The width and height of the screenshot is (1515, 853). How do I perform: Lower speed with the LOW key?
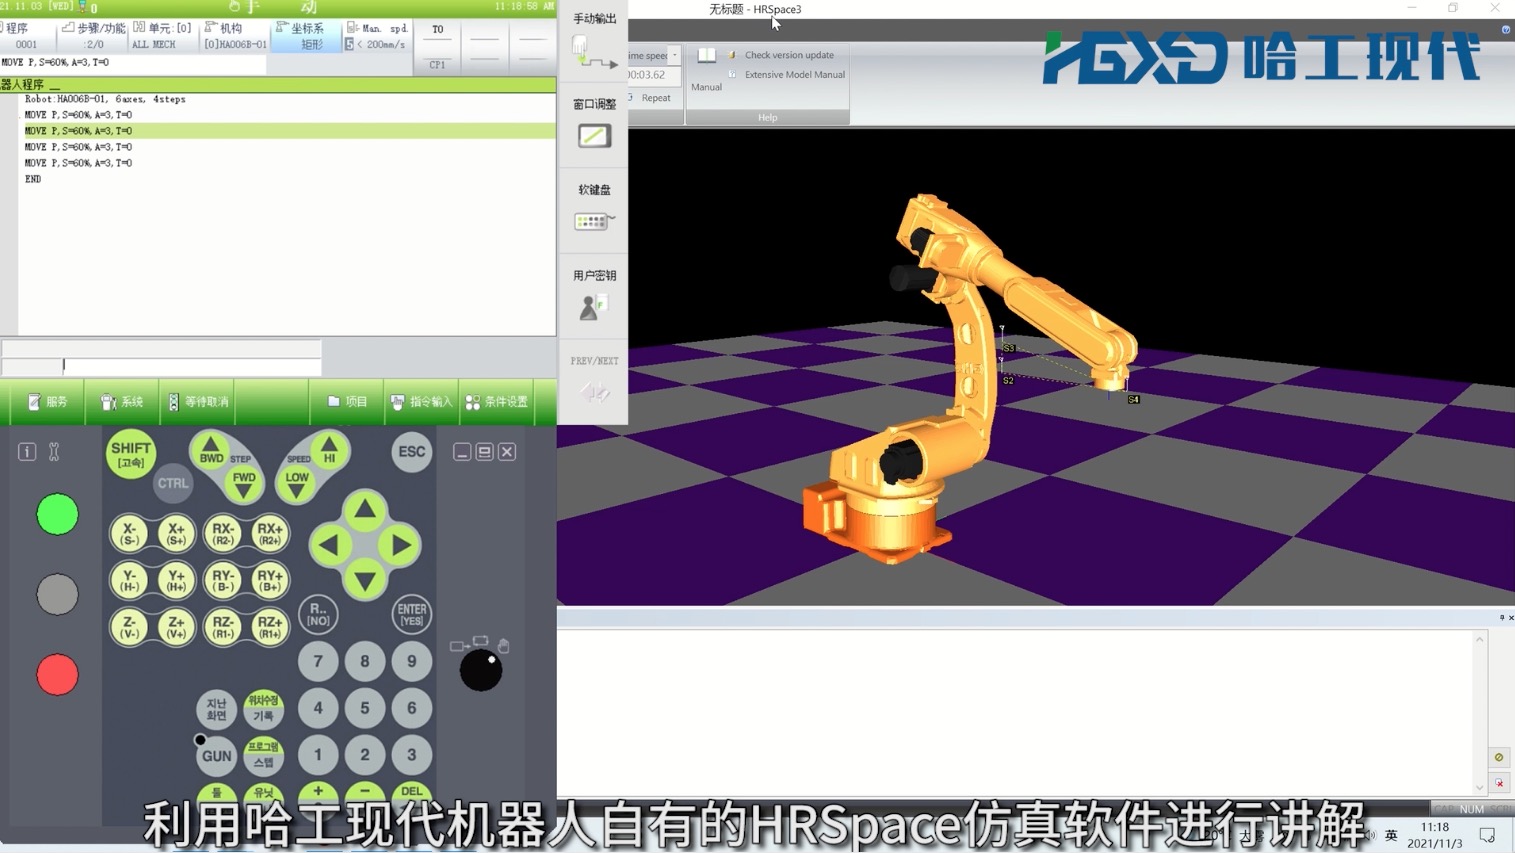pyautogui.click(x=297, y=481)
